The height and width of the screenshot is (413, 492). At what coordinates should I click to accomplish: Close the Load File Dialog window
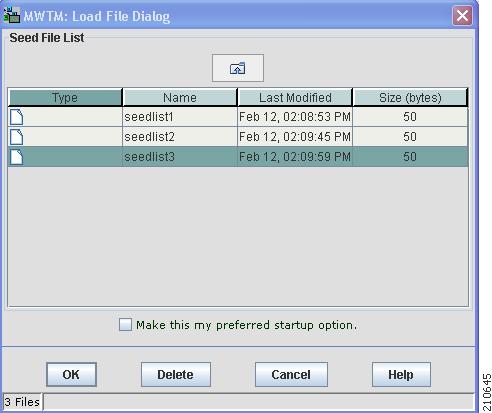coord(462,15)
